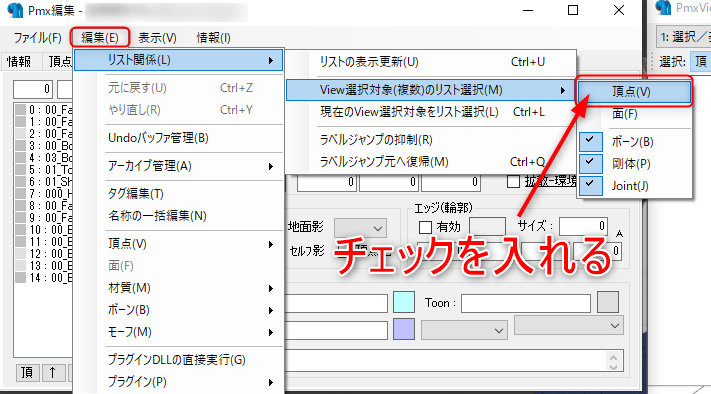
Task: Choose ラベルジャンプ元へ復帰(M)
Action: pyautogui.click(x=431, y=162)
